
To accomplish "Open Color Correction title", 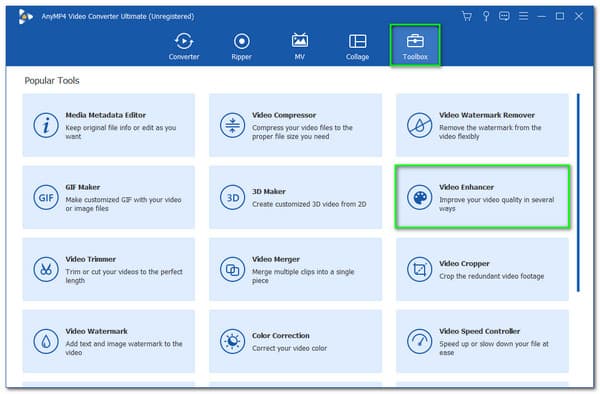I will pos(280,335).
